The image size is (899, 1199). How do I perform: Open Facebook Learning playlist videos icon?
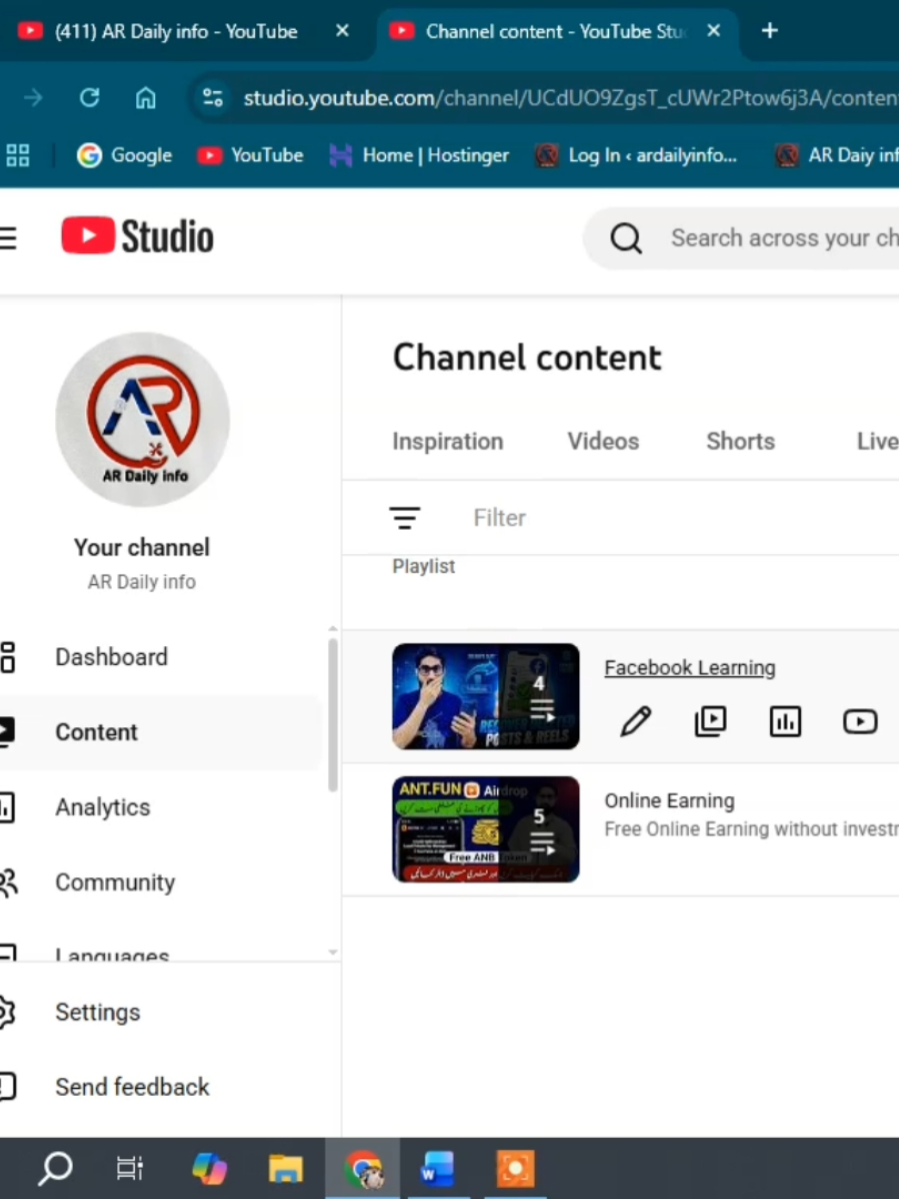(710, 721)
